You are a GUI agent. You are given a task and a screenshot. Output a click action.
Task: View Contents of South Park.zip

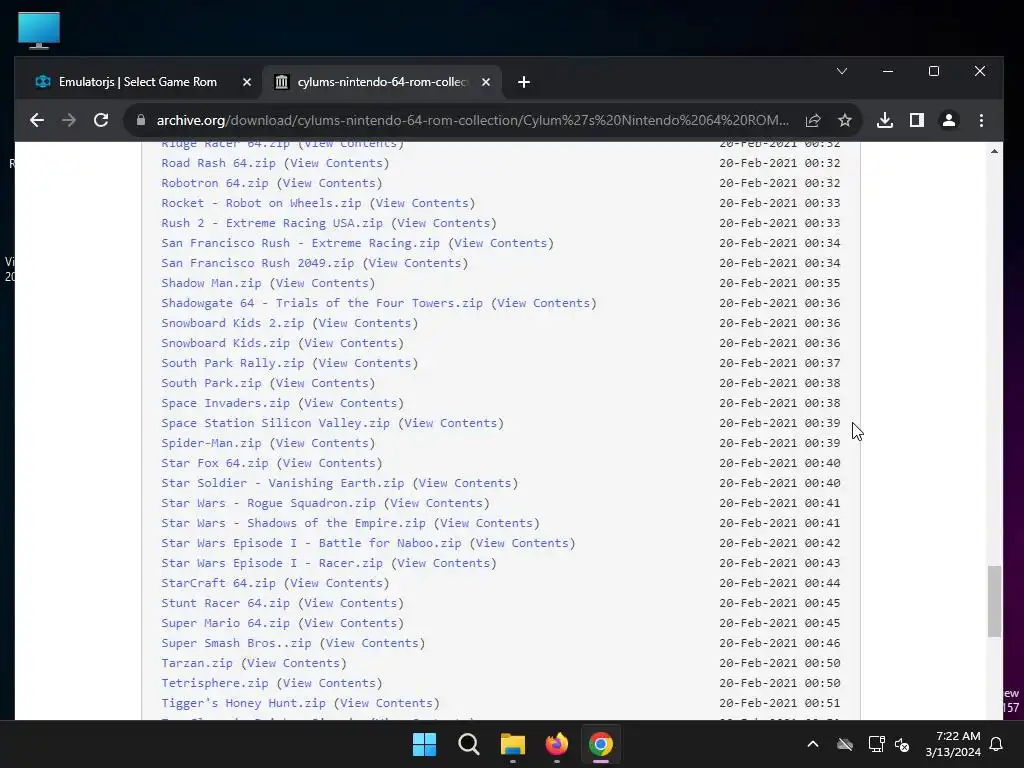[x=322, y=383]
